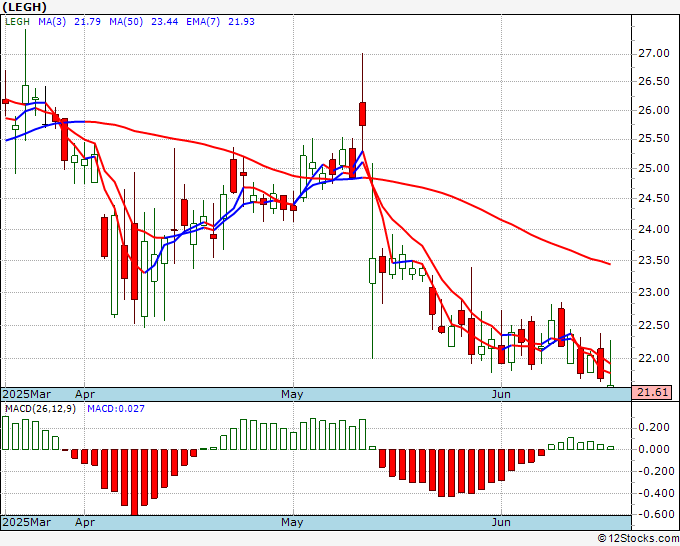Click the 26.00 price axis label
Viewport: 680px width, 546px height.
(x=654, y=110)
